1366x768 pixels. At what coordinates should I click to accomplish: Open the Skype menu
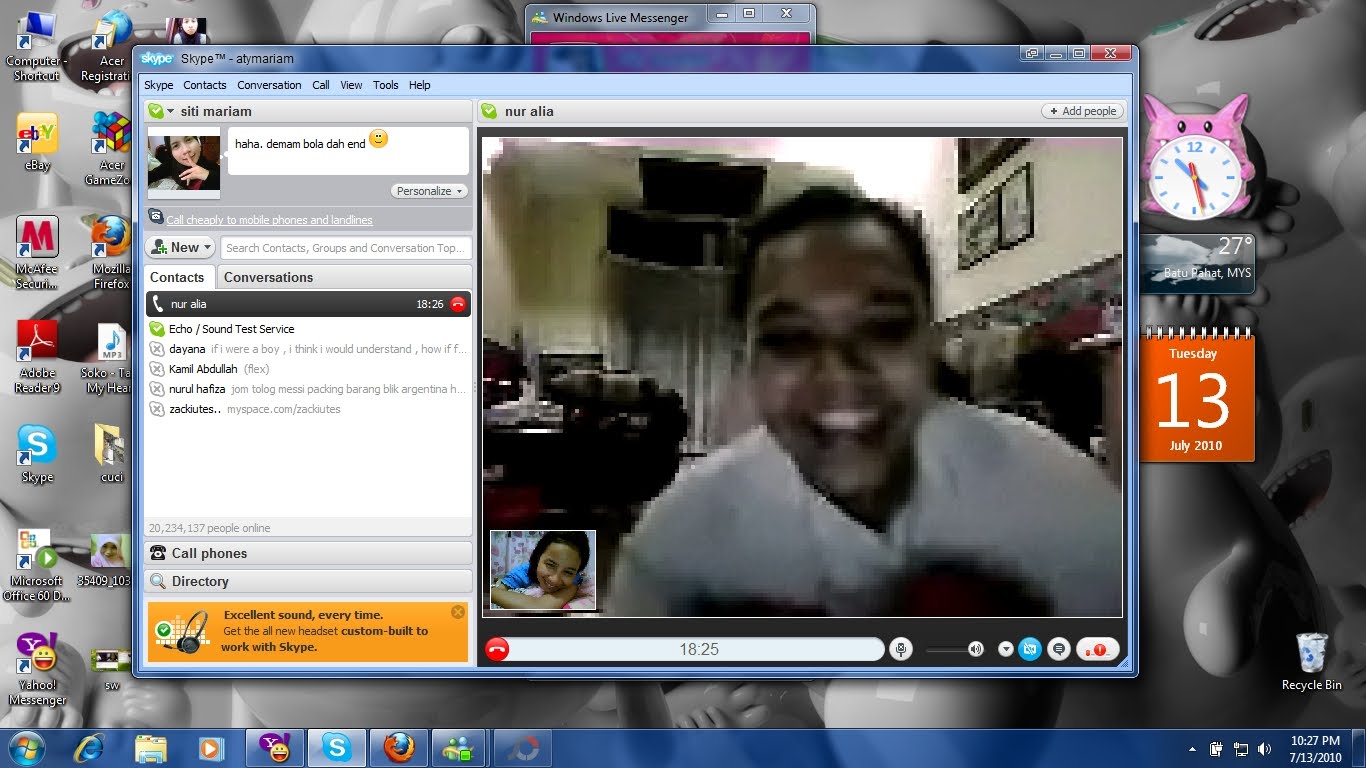(158, 85)
